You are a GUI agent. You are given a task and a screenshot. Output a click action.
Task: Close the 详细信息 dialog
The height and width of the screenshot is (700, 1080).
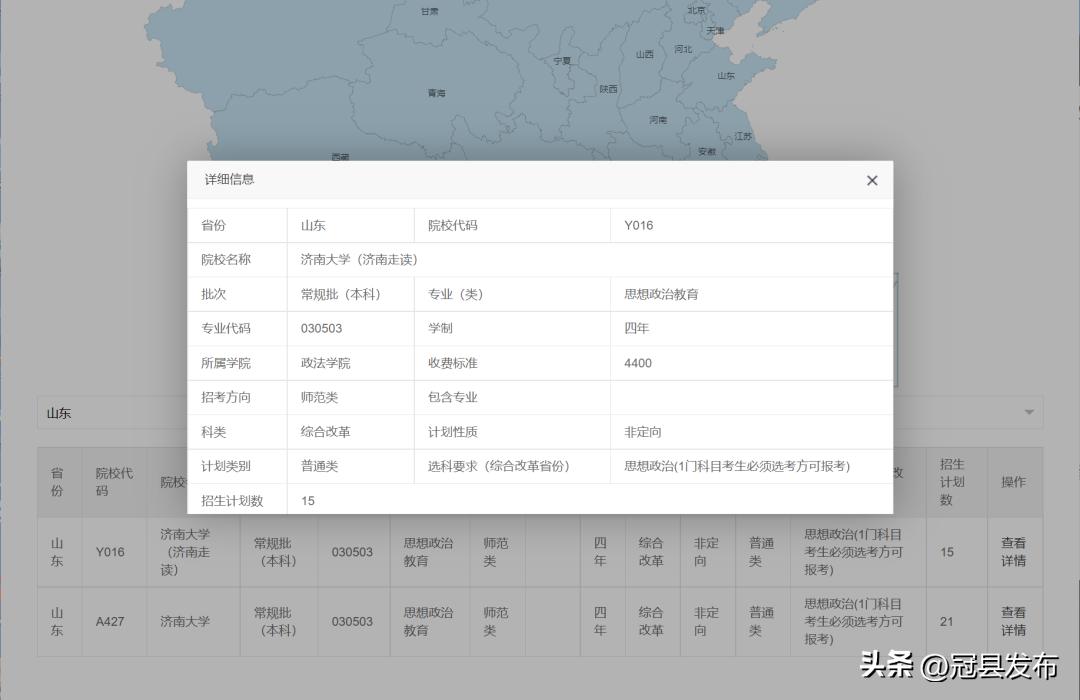pos(872,181)
